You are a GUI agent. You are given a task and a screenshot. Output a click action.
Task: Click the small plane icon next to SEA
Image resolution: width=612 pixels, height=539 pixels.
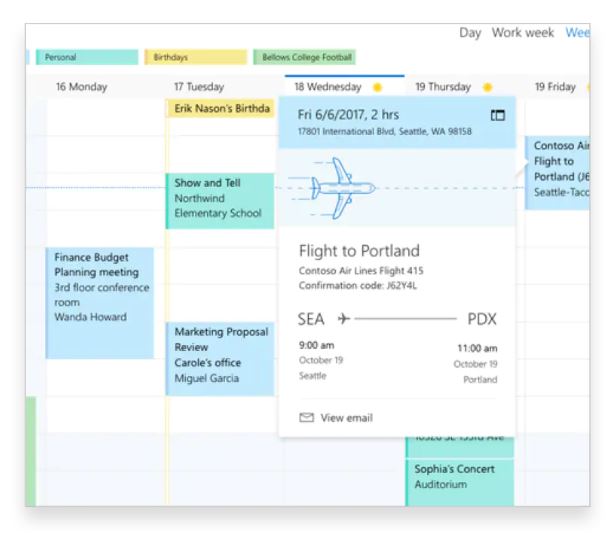(343, 318)
